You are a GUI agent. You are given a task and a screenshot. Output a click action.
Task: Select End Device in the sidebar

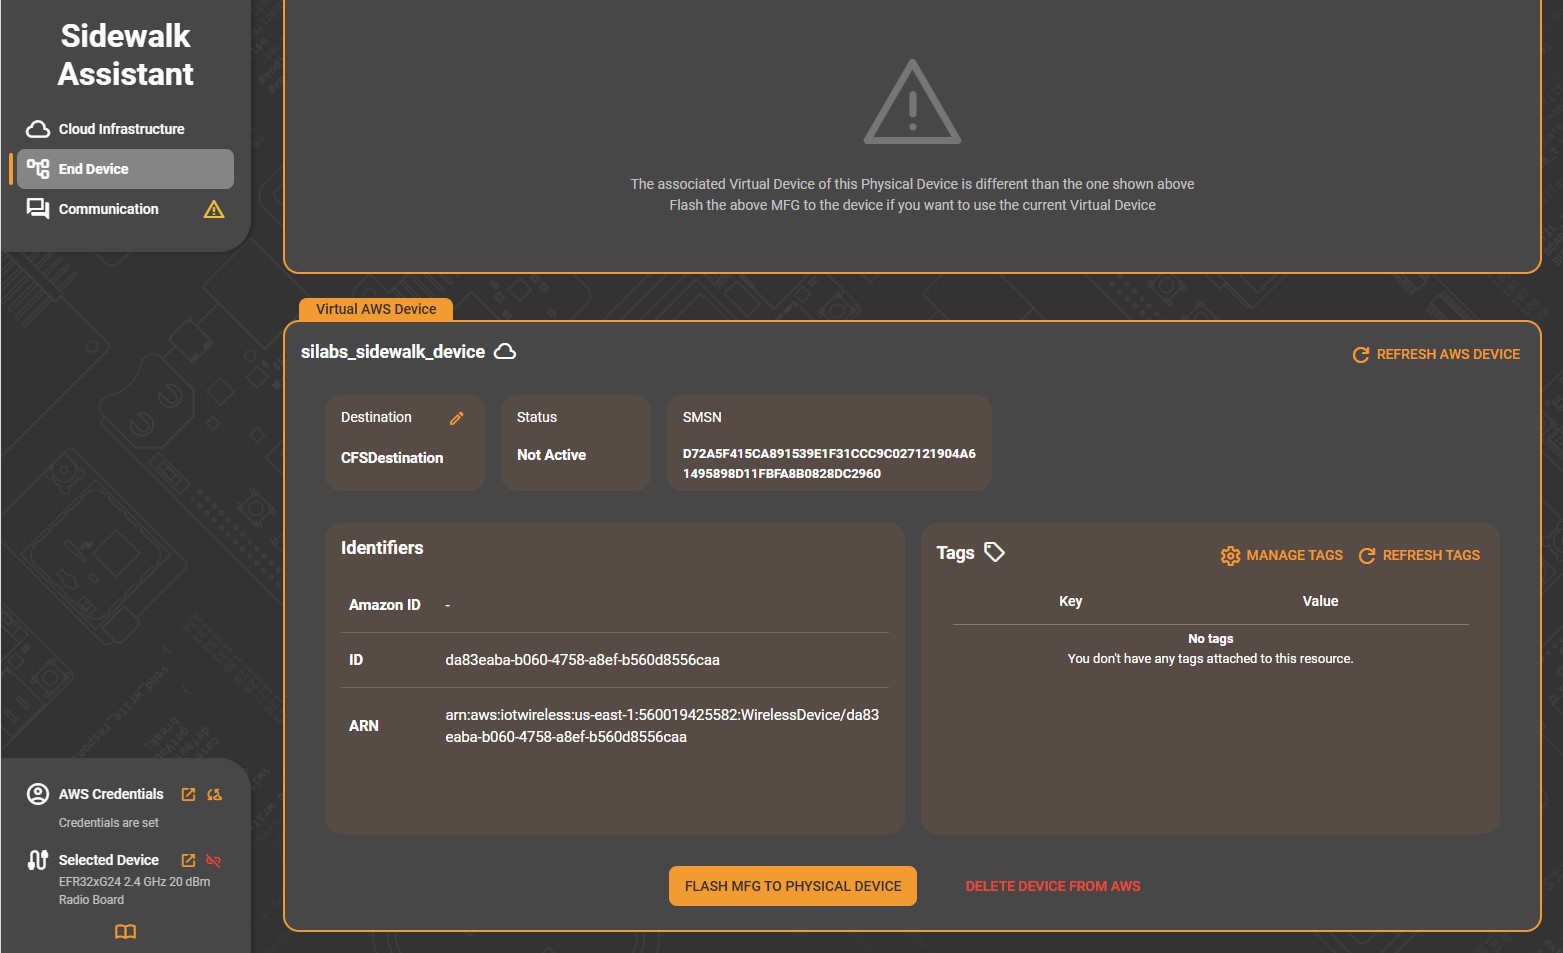93,169
